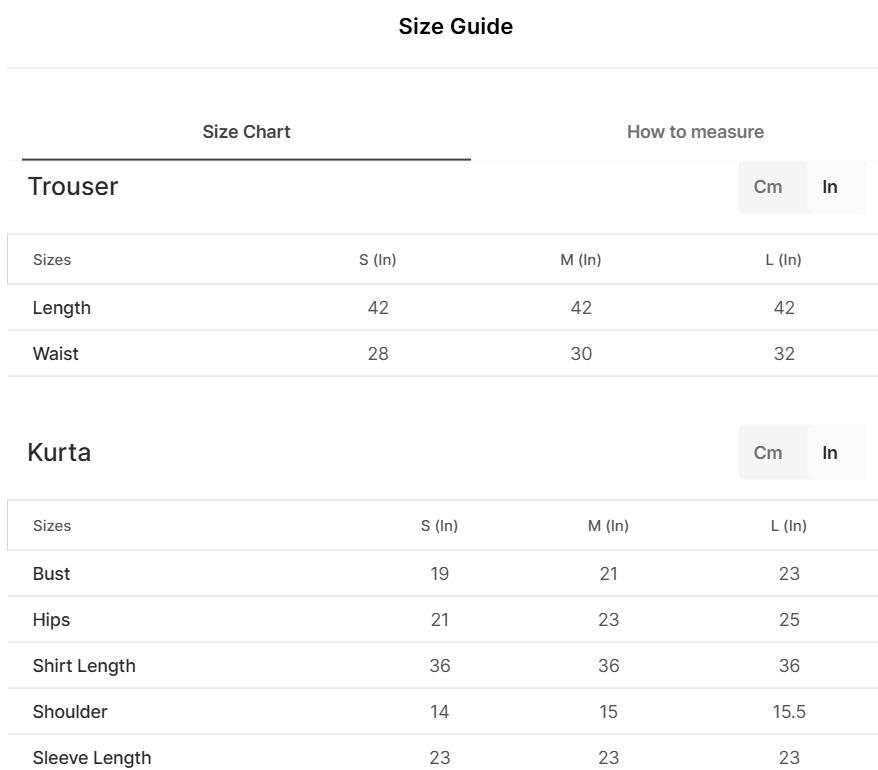878x770 pixels.
Task: Click the Size Guide title
Action: point(455,27)
